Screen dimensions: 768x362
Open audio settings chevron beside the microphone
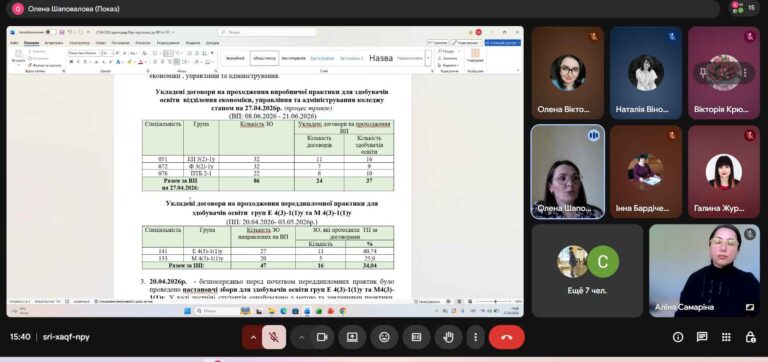[x=253, y=337]
